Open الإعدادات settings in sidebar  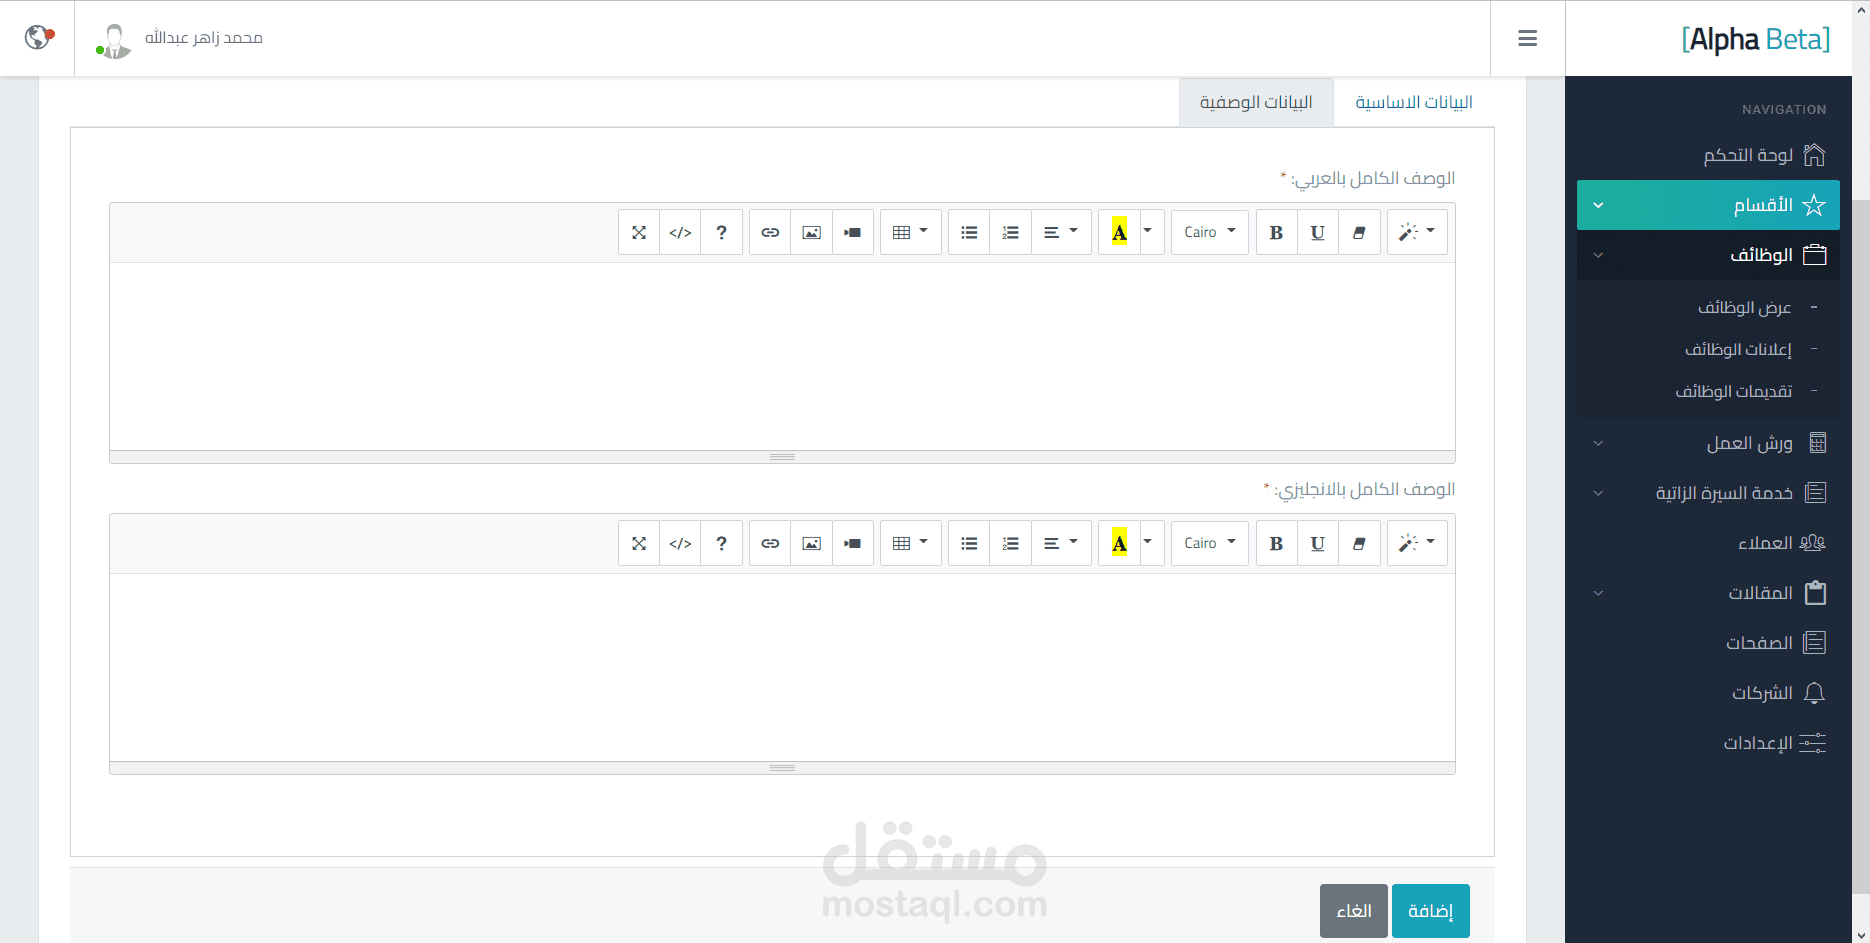click(x=1708, y=743)
